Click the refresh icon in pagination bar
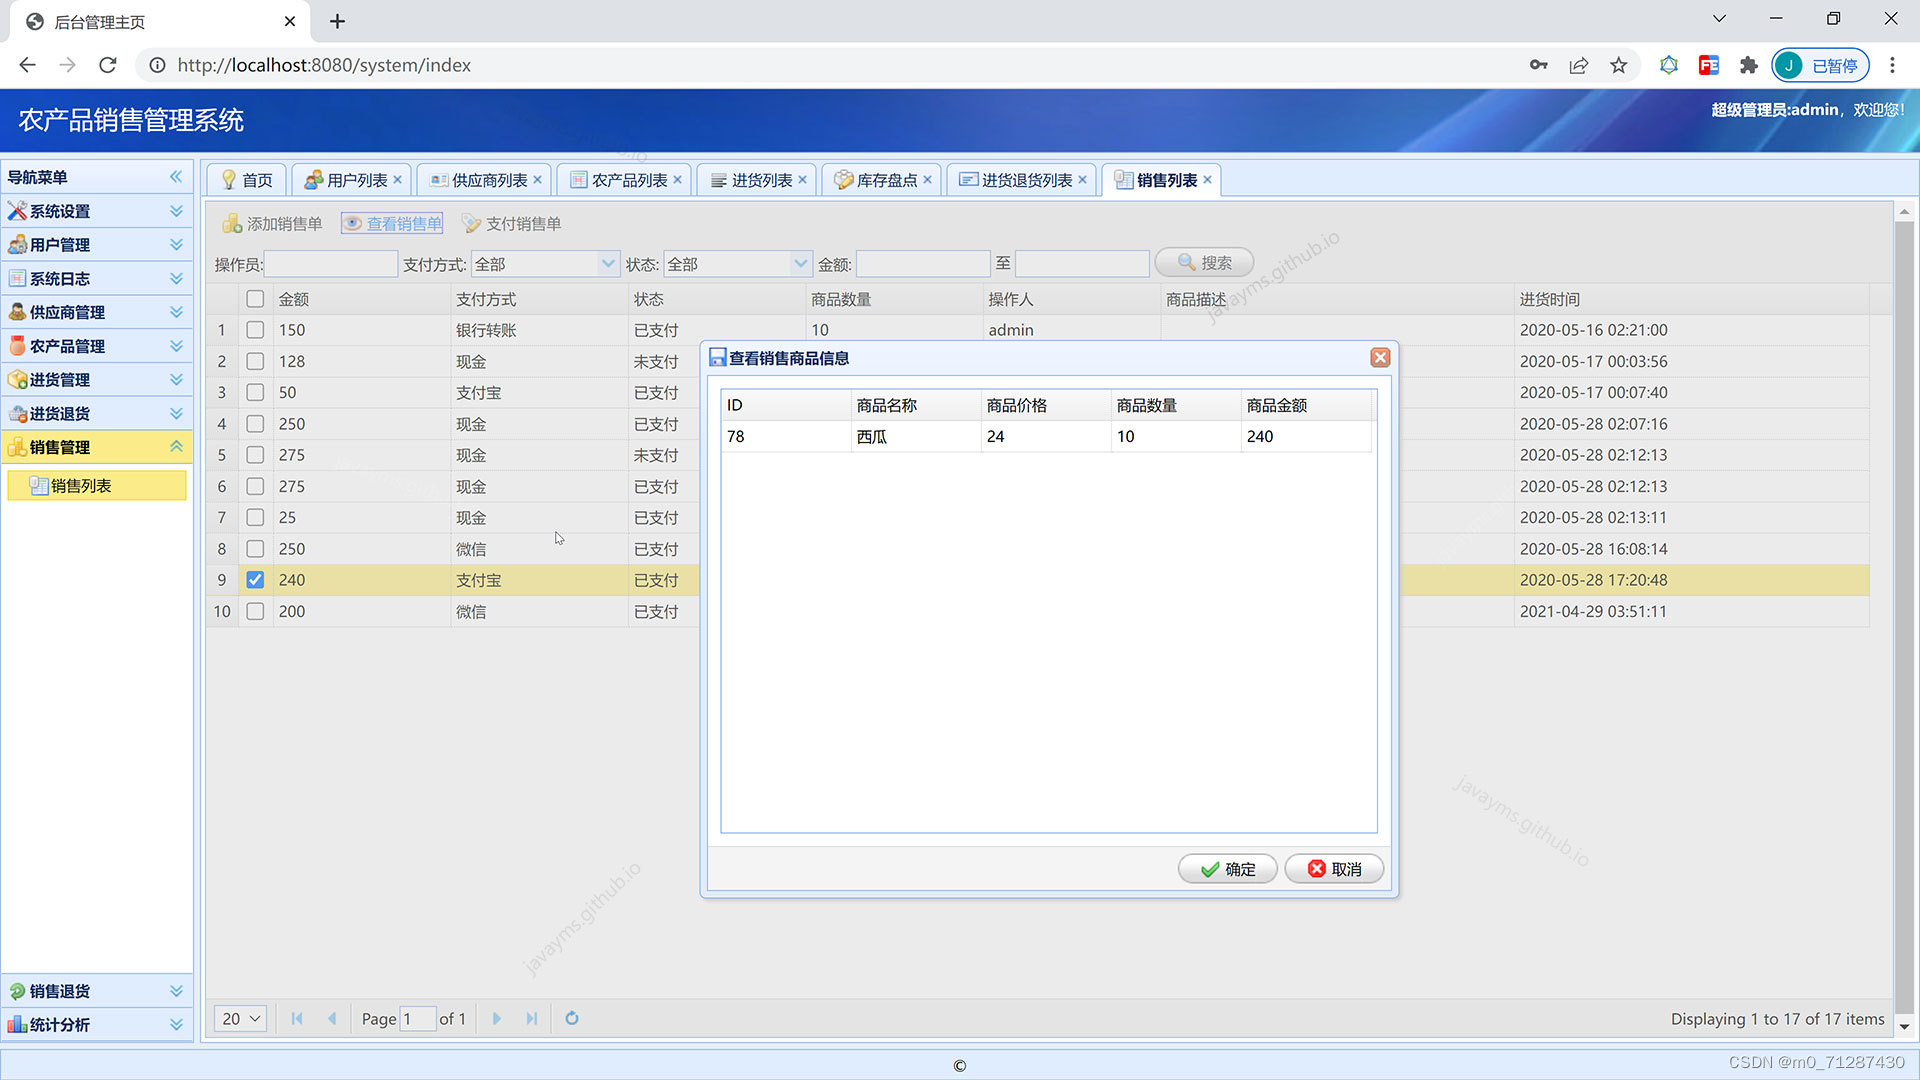The image size is (1920, 1080). (x=572, y=1018)
